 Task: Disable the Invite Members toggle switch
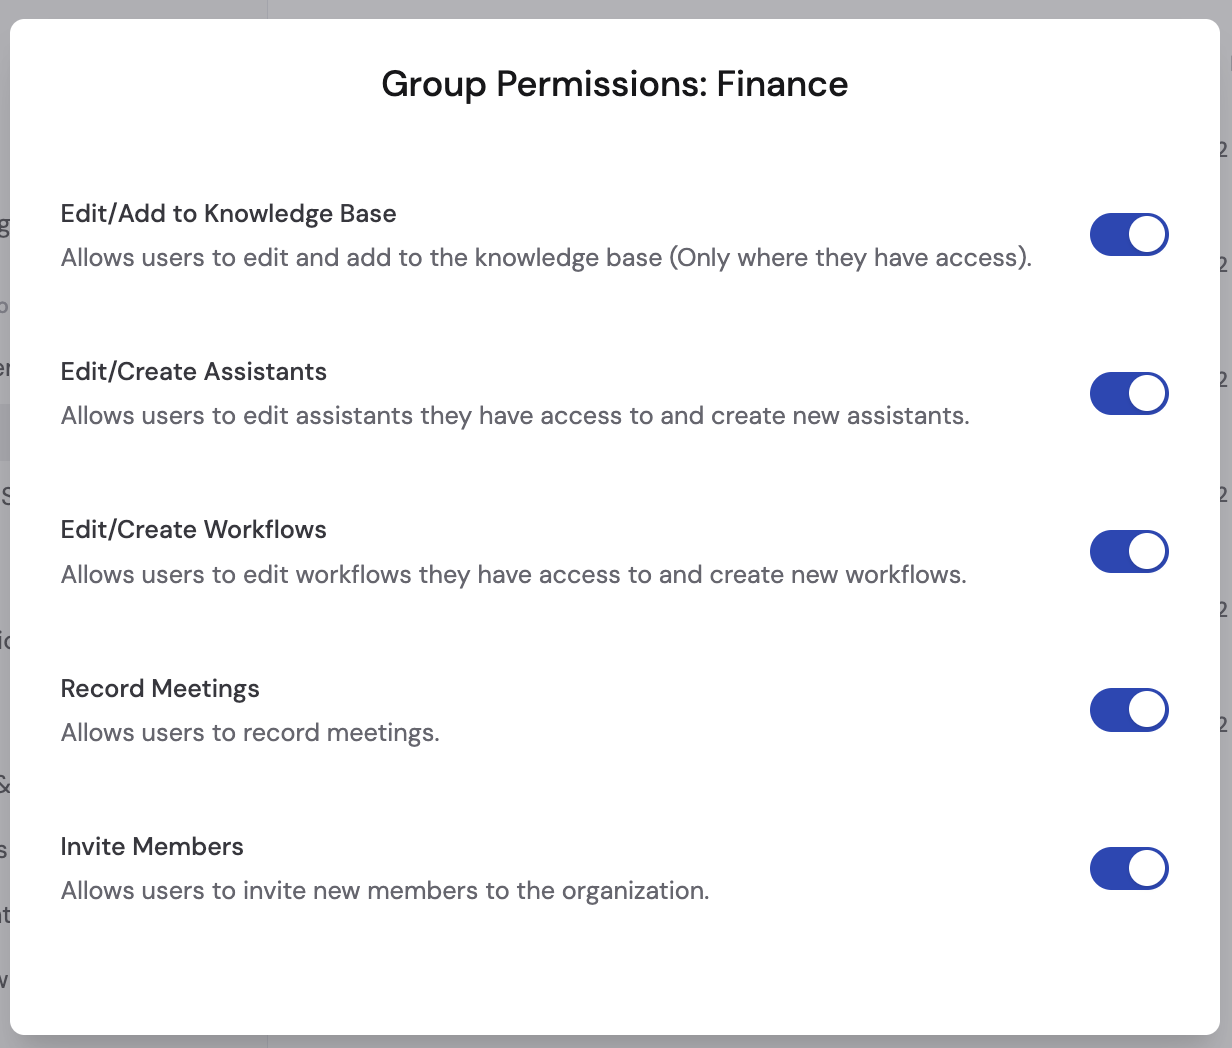click(1129, 868)
